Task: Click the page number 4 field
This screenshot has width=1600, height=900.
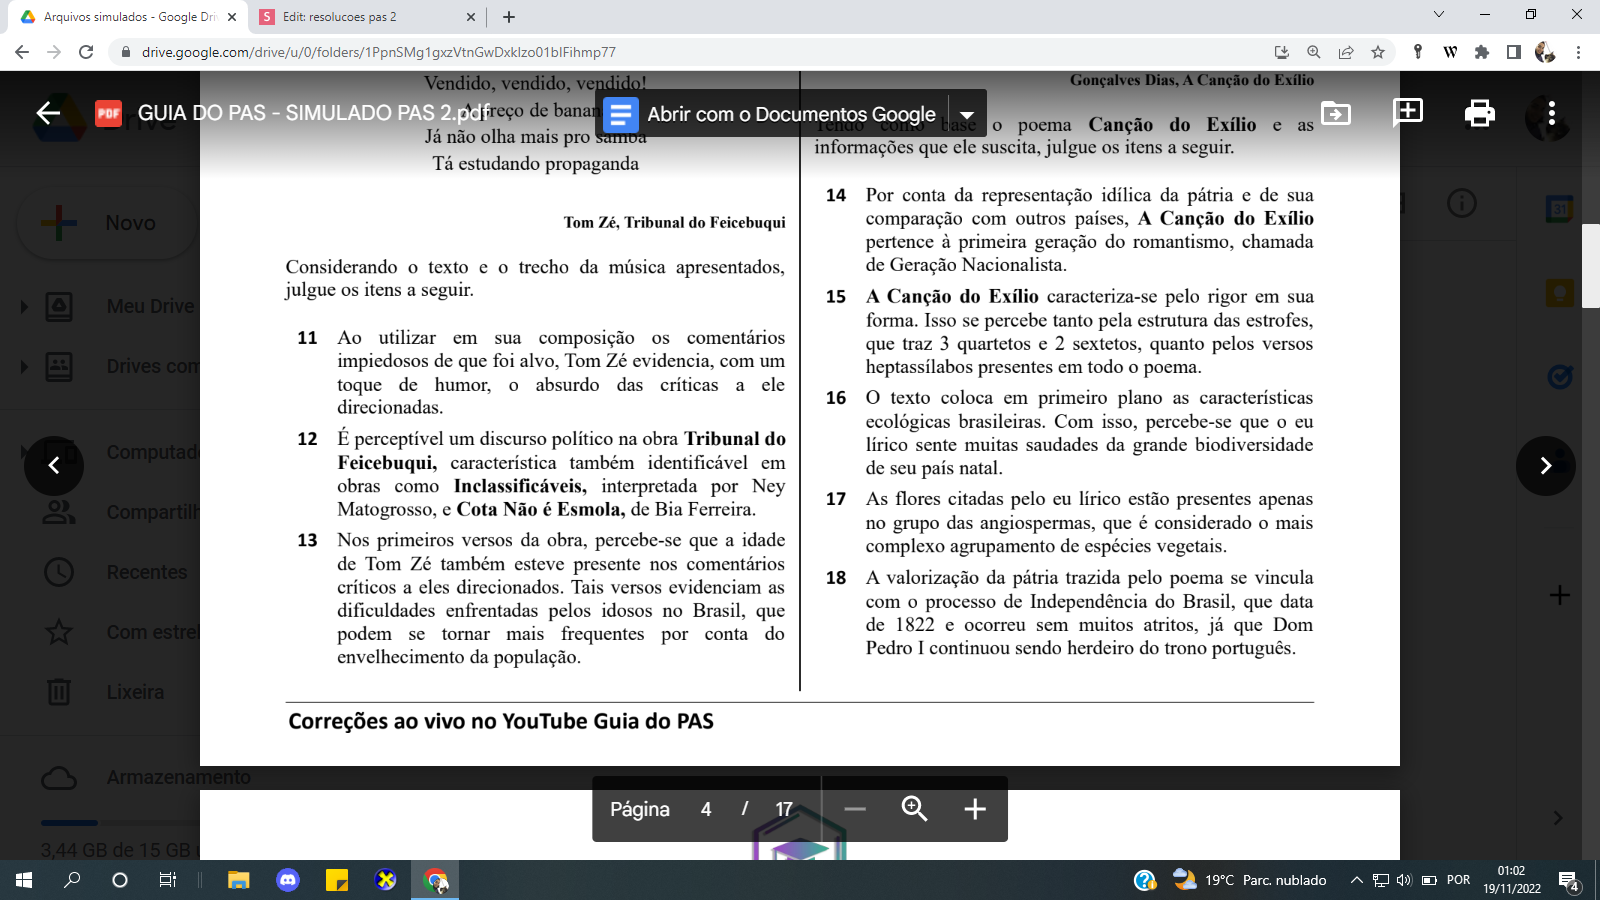Action: click(706, 809)
